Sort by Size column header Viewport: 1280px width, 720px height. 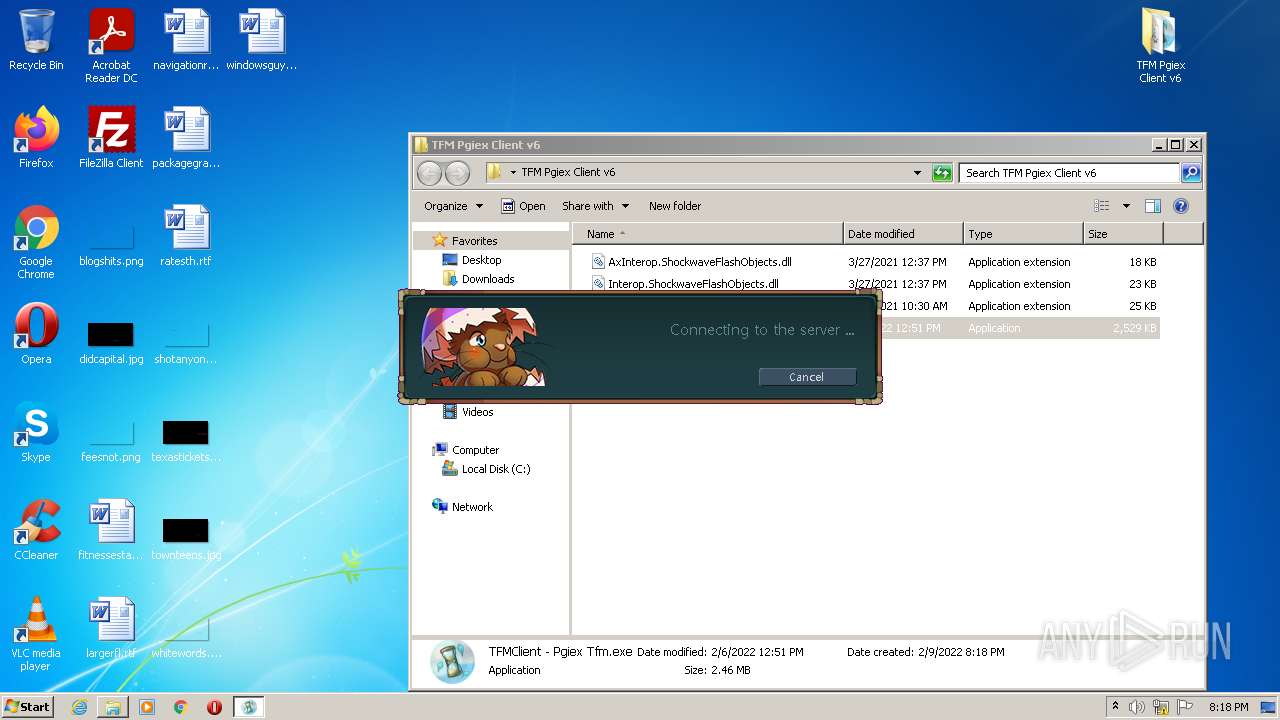click(1123, 234)
